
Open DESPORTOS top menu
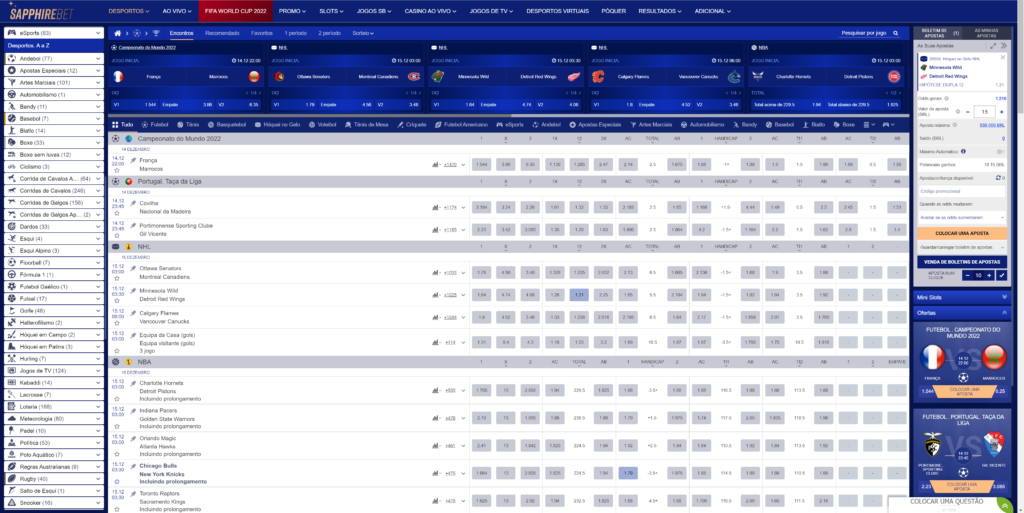(129, 11)
